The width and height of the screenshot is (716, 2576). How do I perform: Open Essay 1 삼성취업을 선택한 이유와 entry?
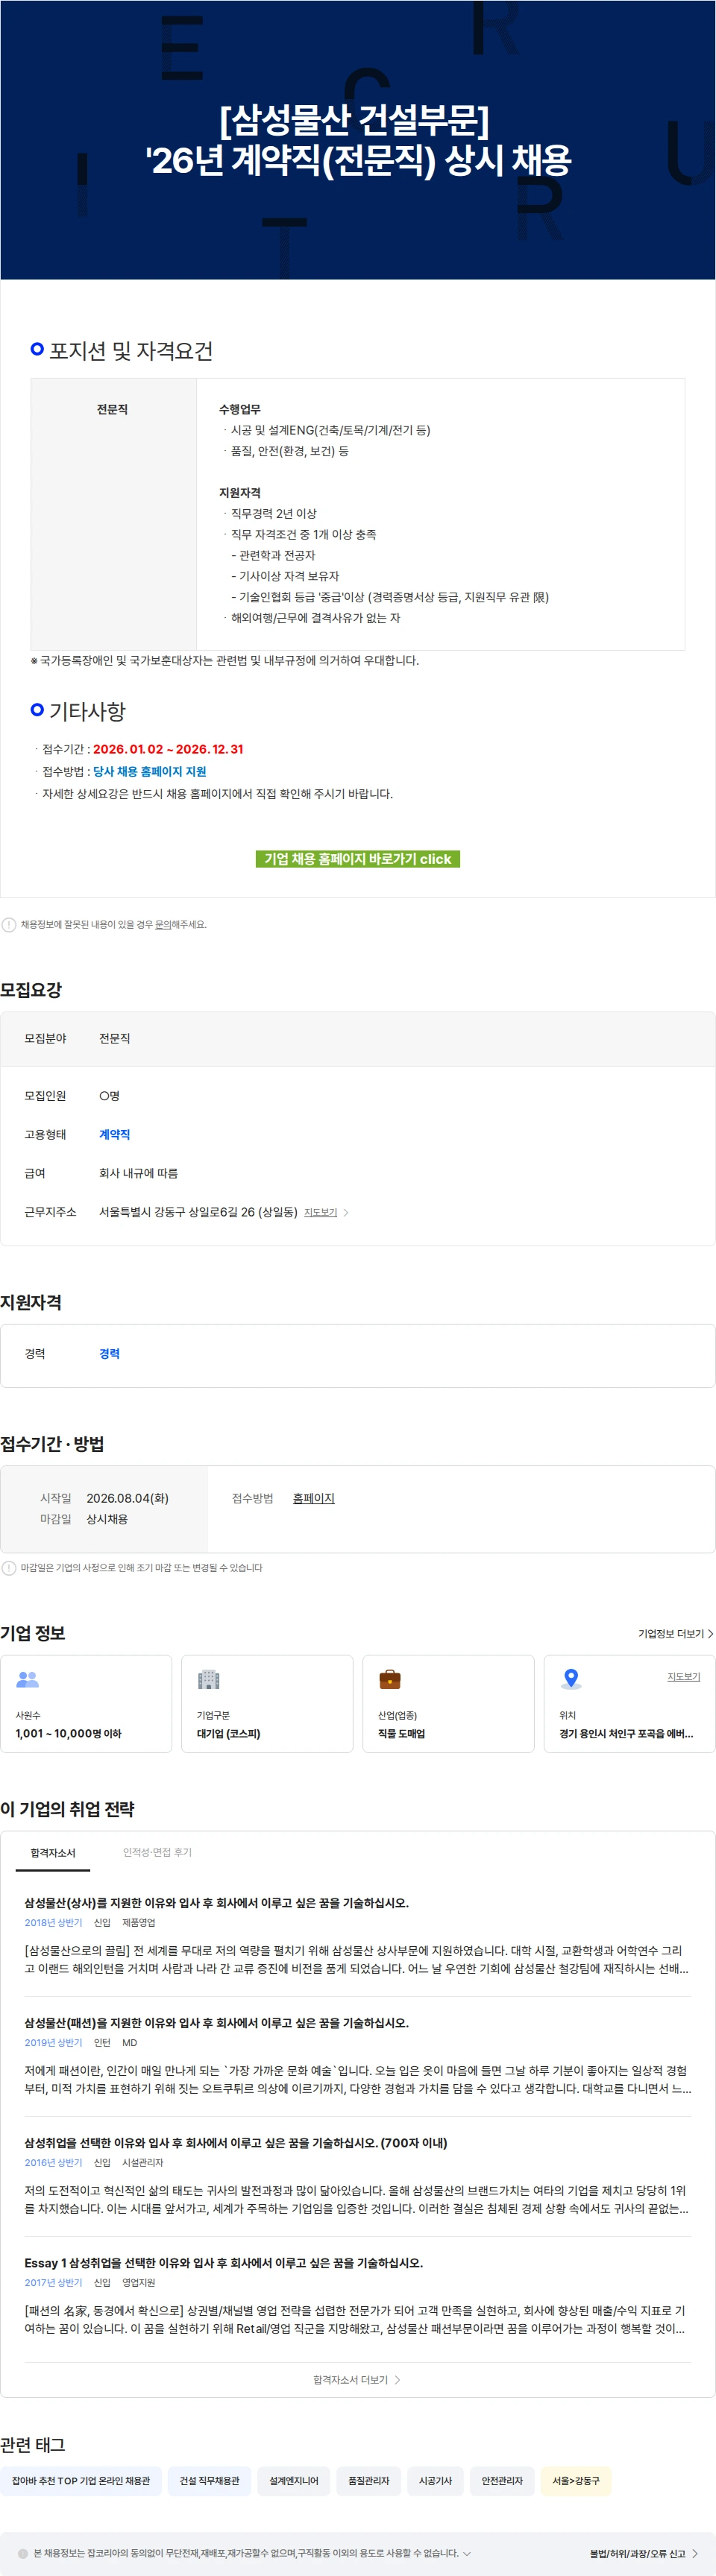pyautogui.click(x=223, y=2262)
